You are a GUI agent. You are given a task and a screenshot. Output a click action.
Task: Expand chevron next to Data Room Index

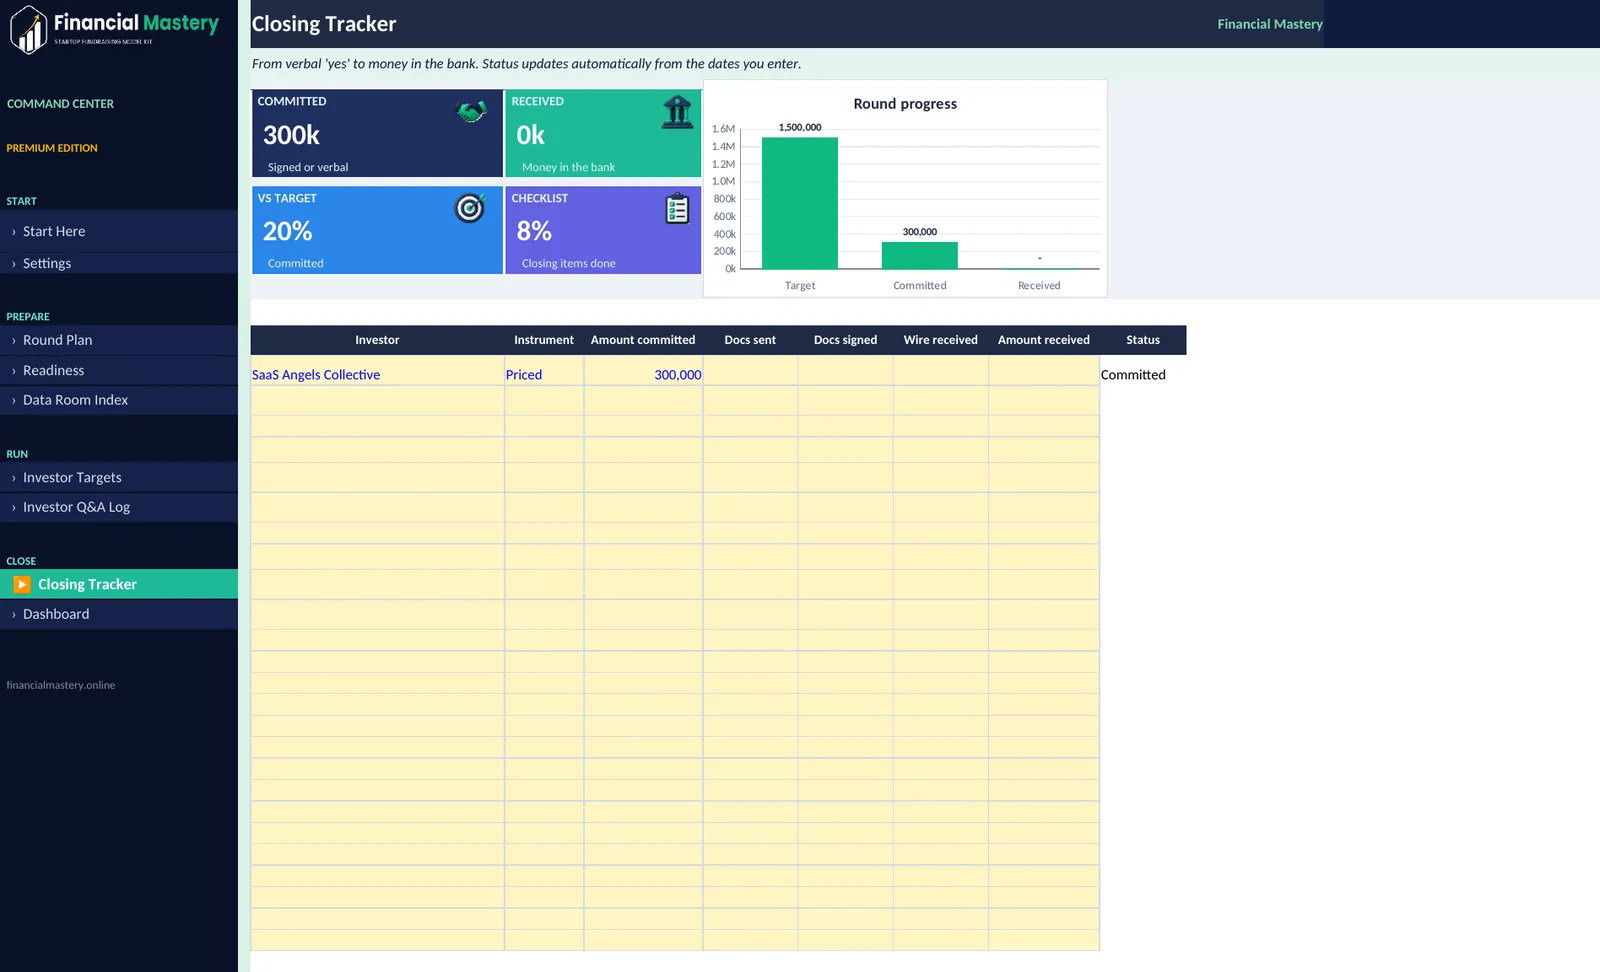coord(13,400)
